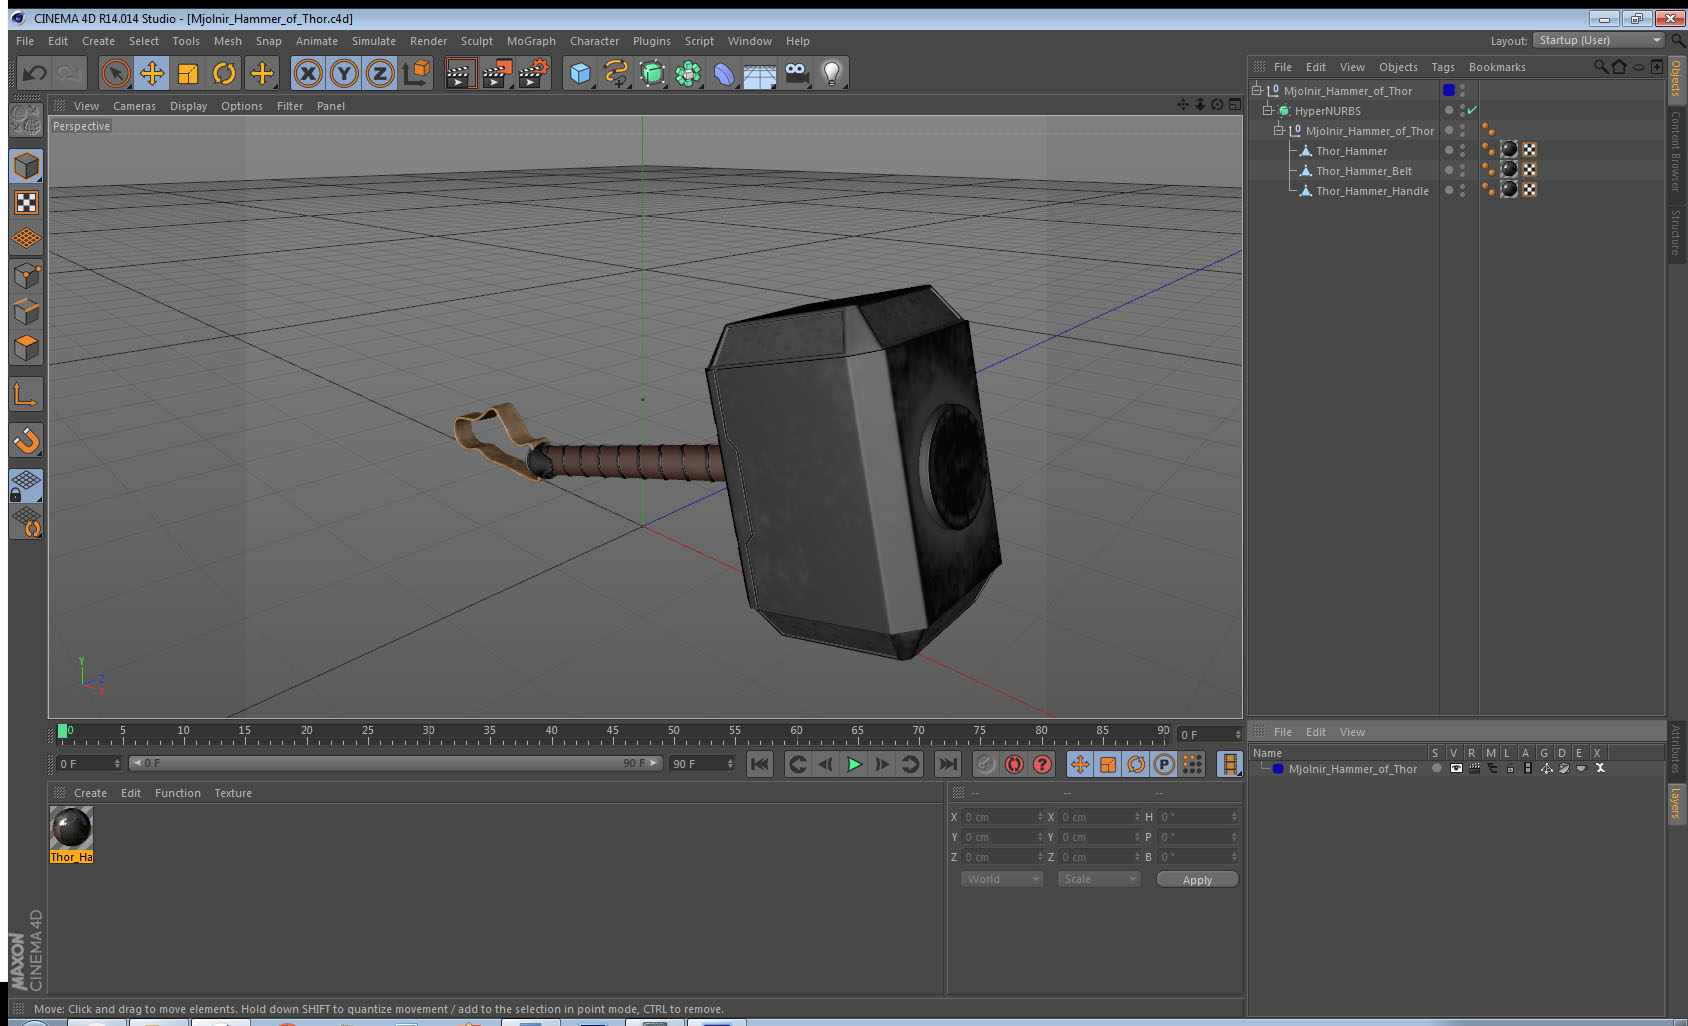The width and height of the screenshot is (1688, 1026).
Task: Toggle HyperNURBS enable checkmark
Action: tap(1472, 110)
